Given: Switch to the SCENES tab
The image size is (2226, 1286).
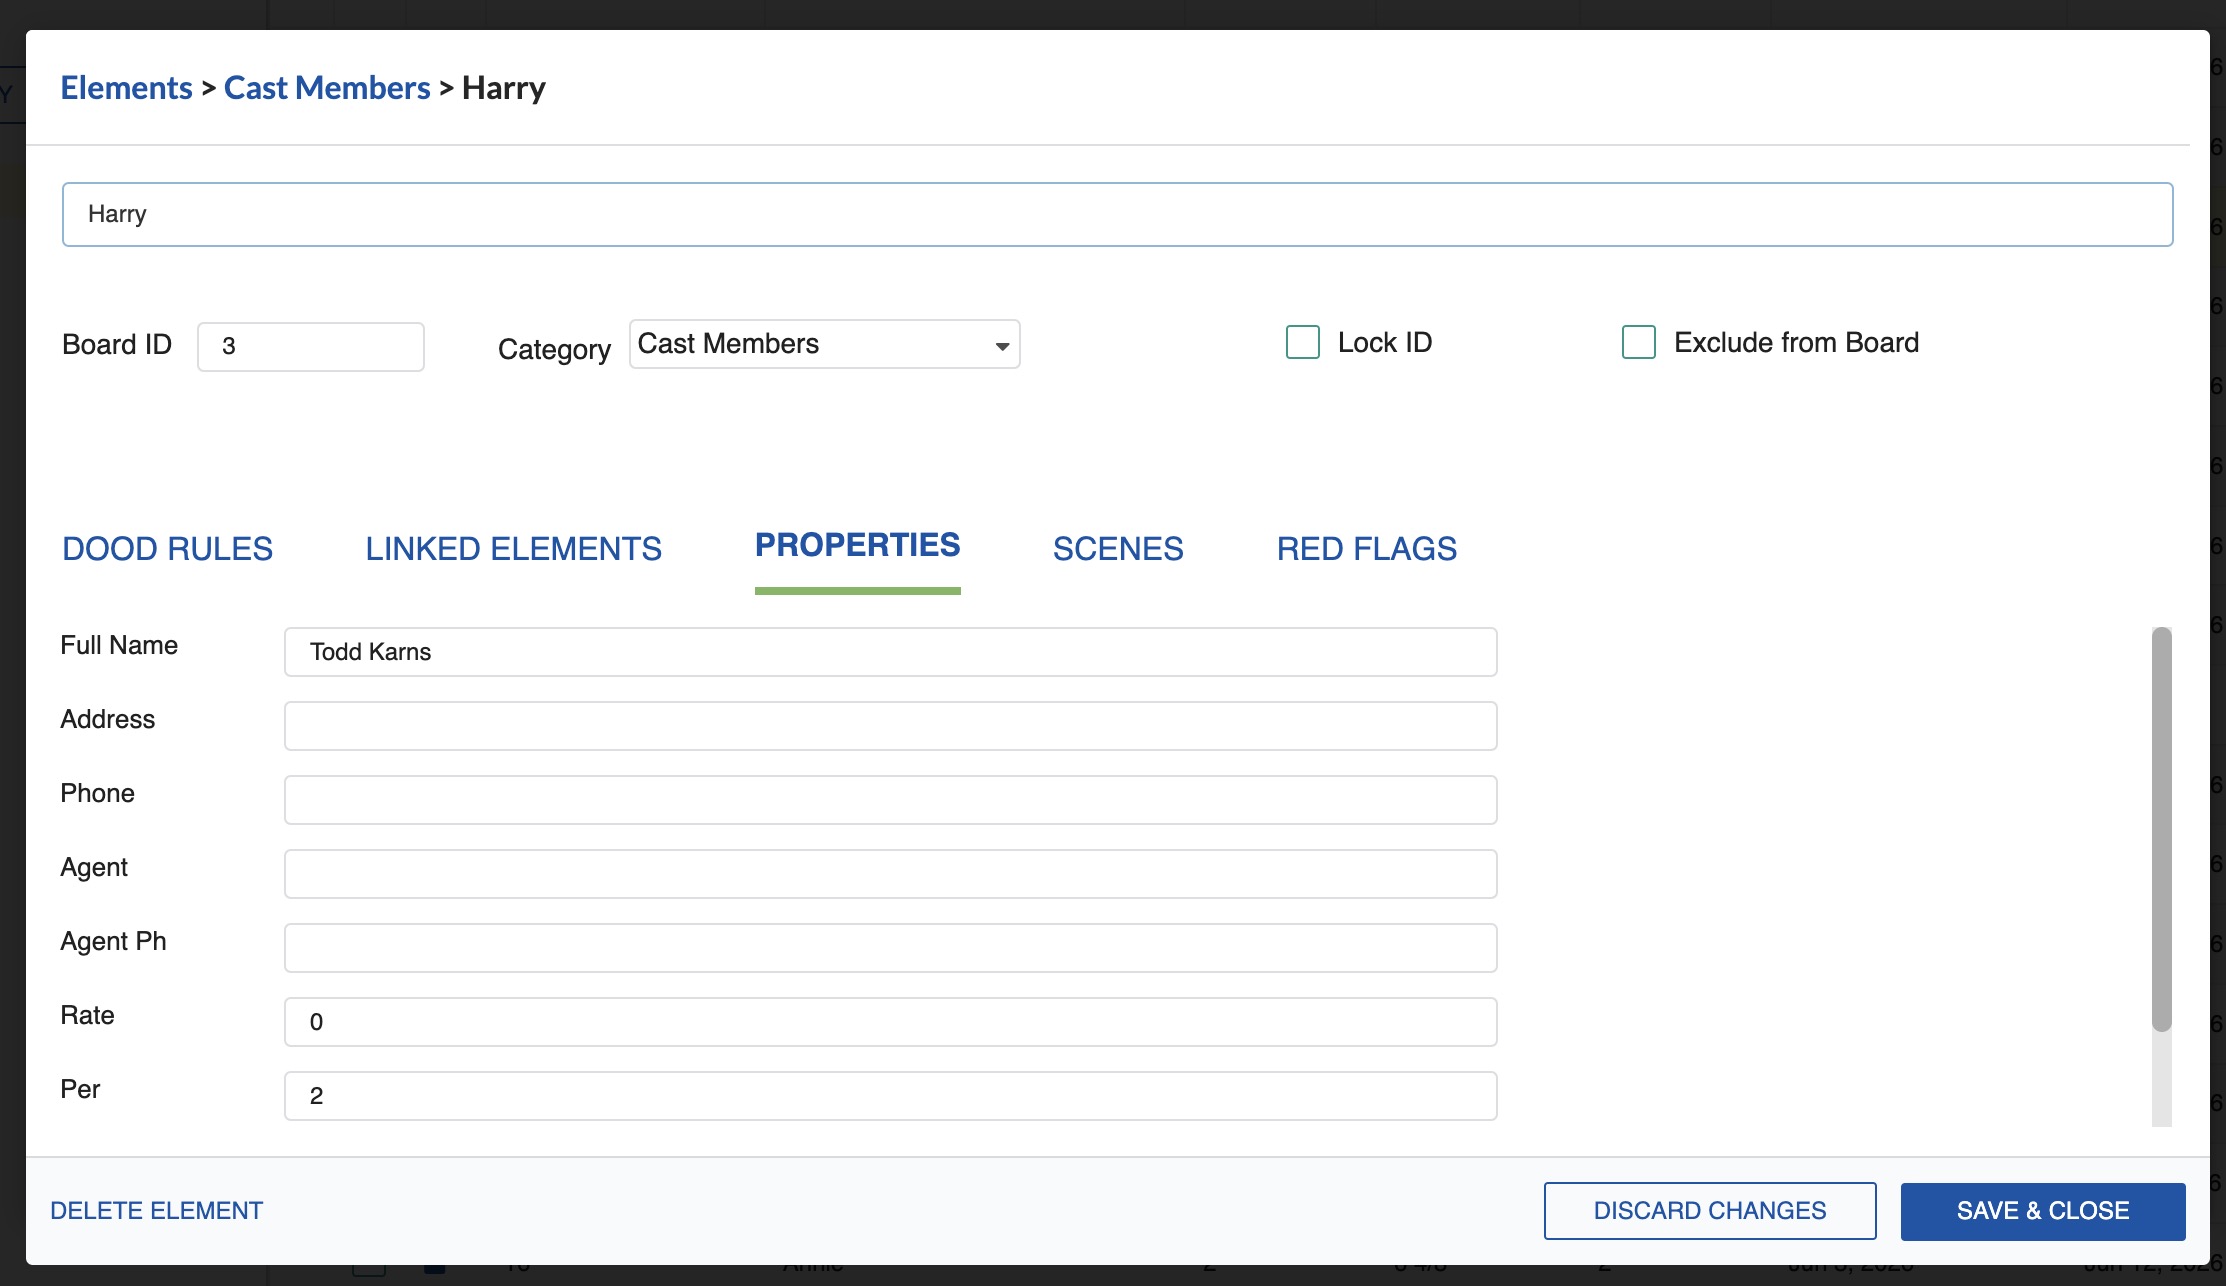Looking at the screenshot, I should tap(1117, 548).
